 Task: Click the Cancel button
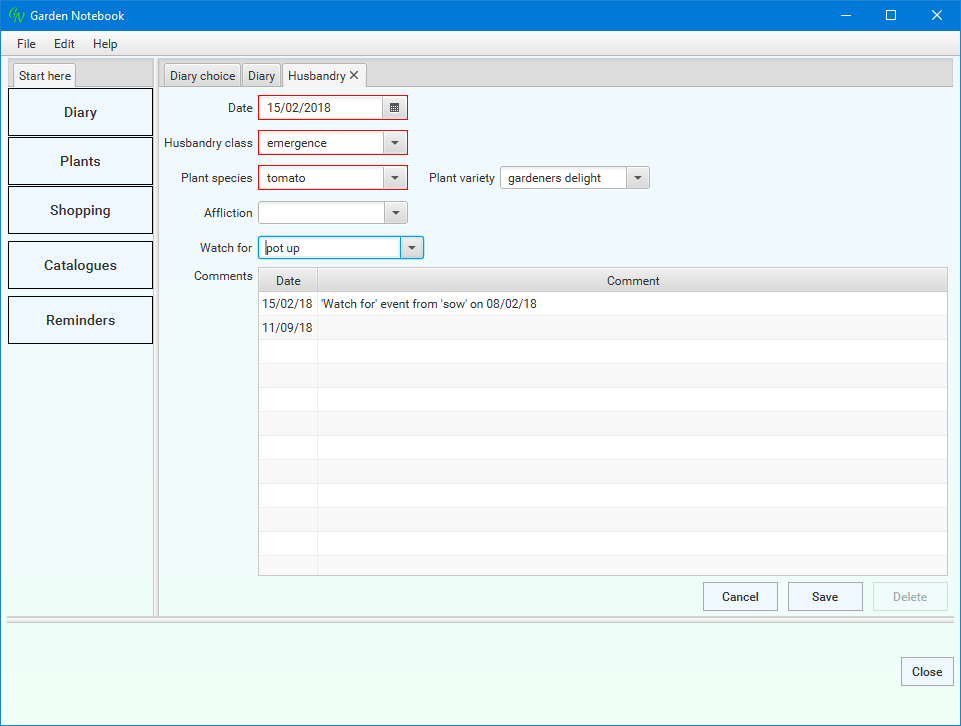[x=740, y=597]
